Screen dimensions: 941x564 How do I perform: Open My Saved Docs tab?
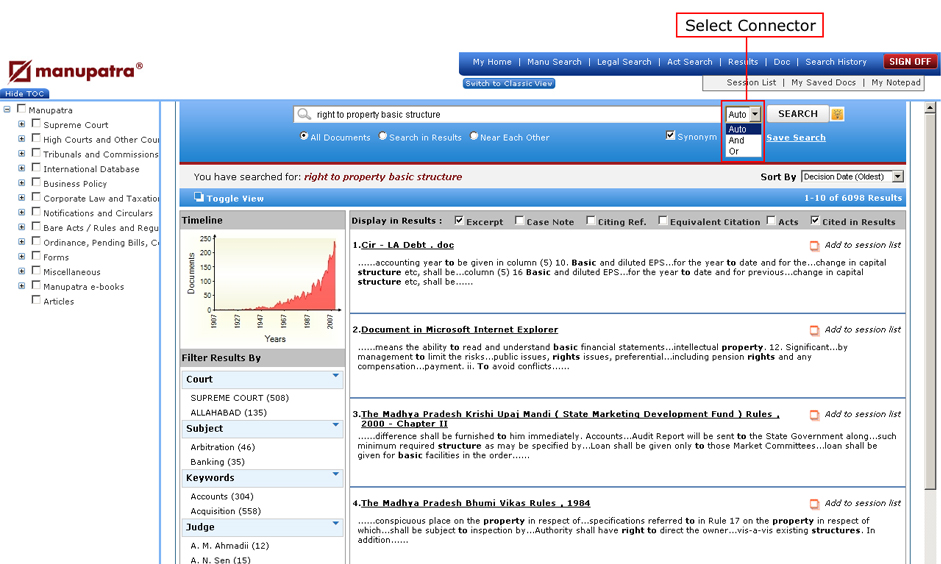(823, 83)
